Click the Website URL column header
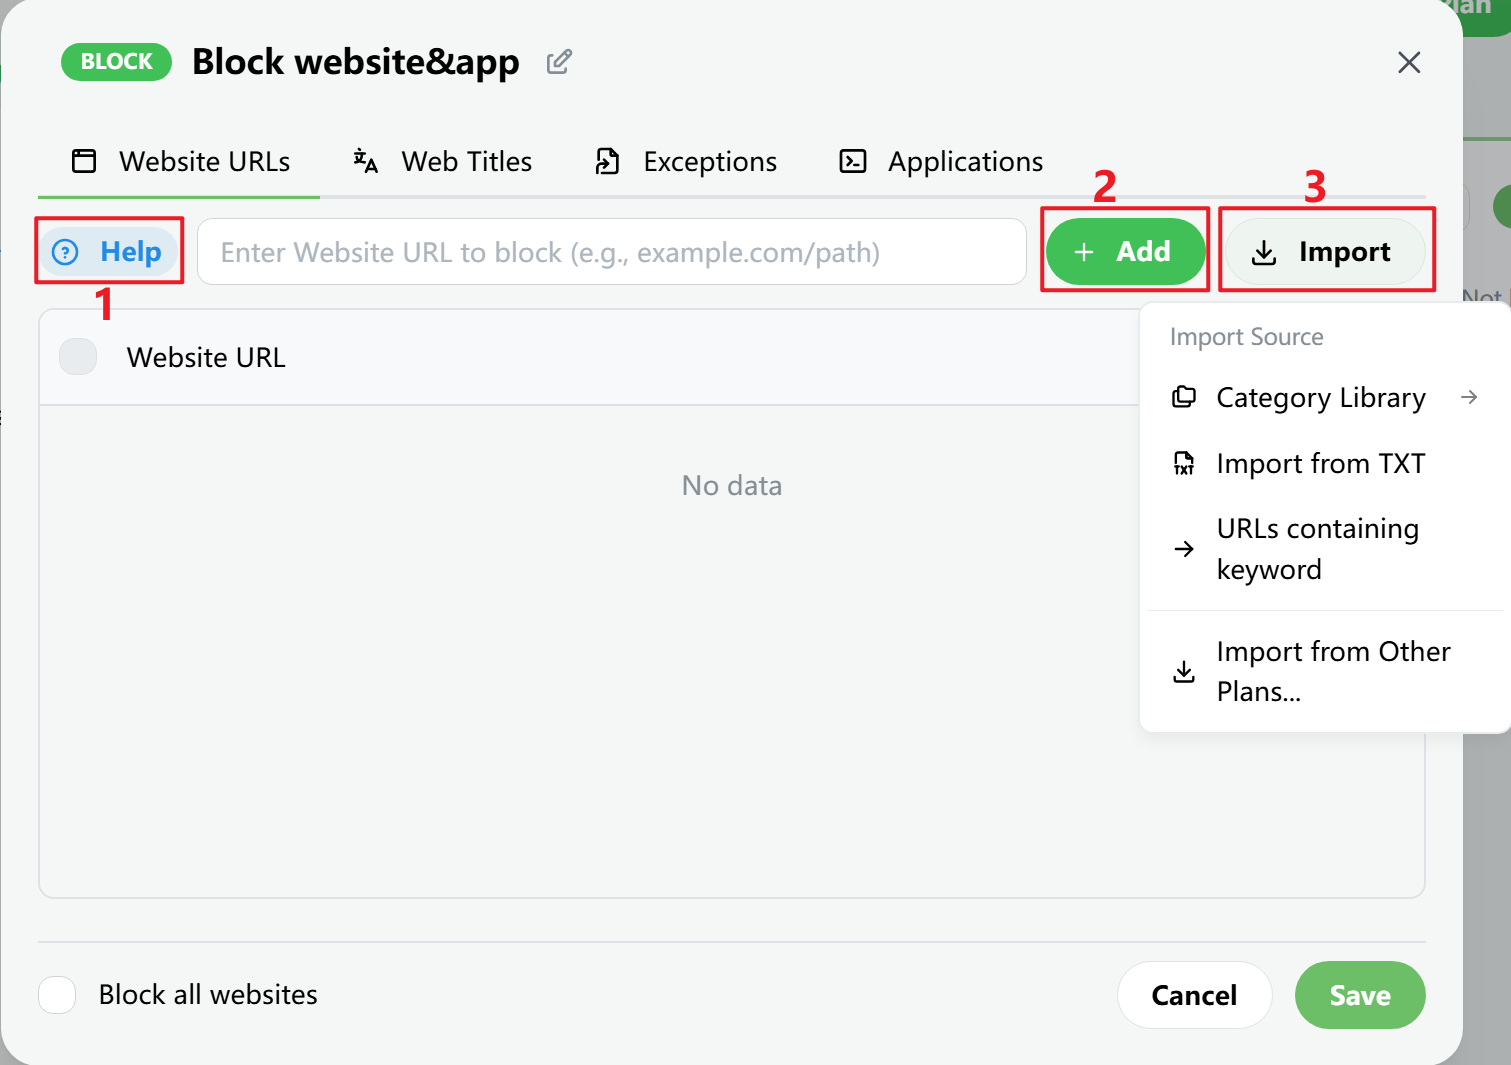 tap(206, 357)
